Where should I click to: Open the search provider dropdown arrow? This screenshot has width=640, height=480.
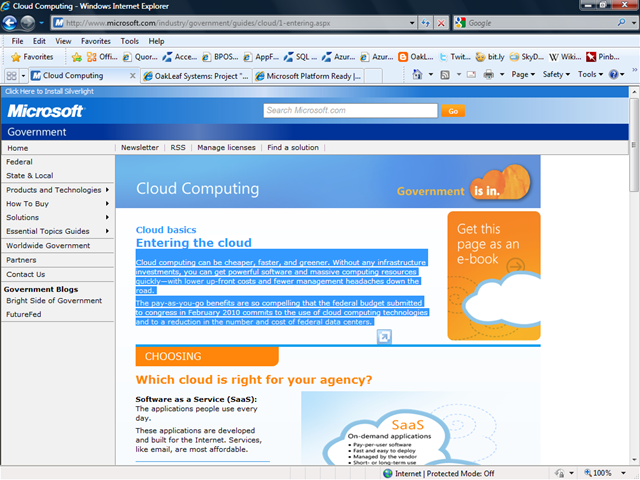633,23
